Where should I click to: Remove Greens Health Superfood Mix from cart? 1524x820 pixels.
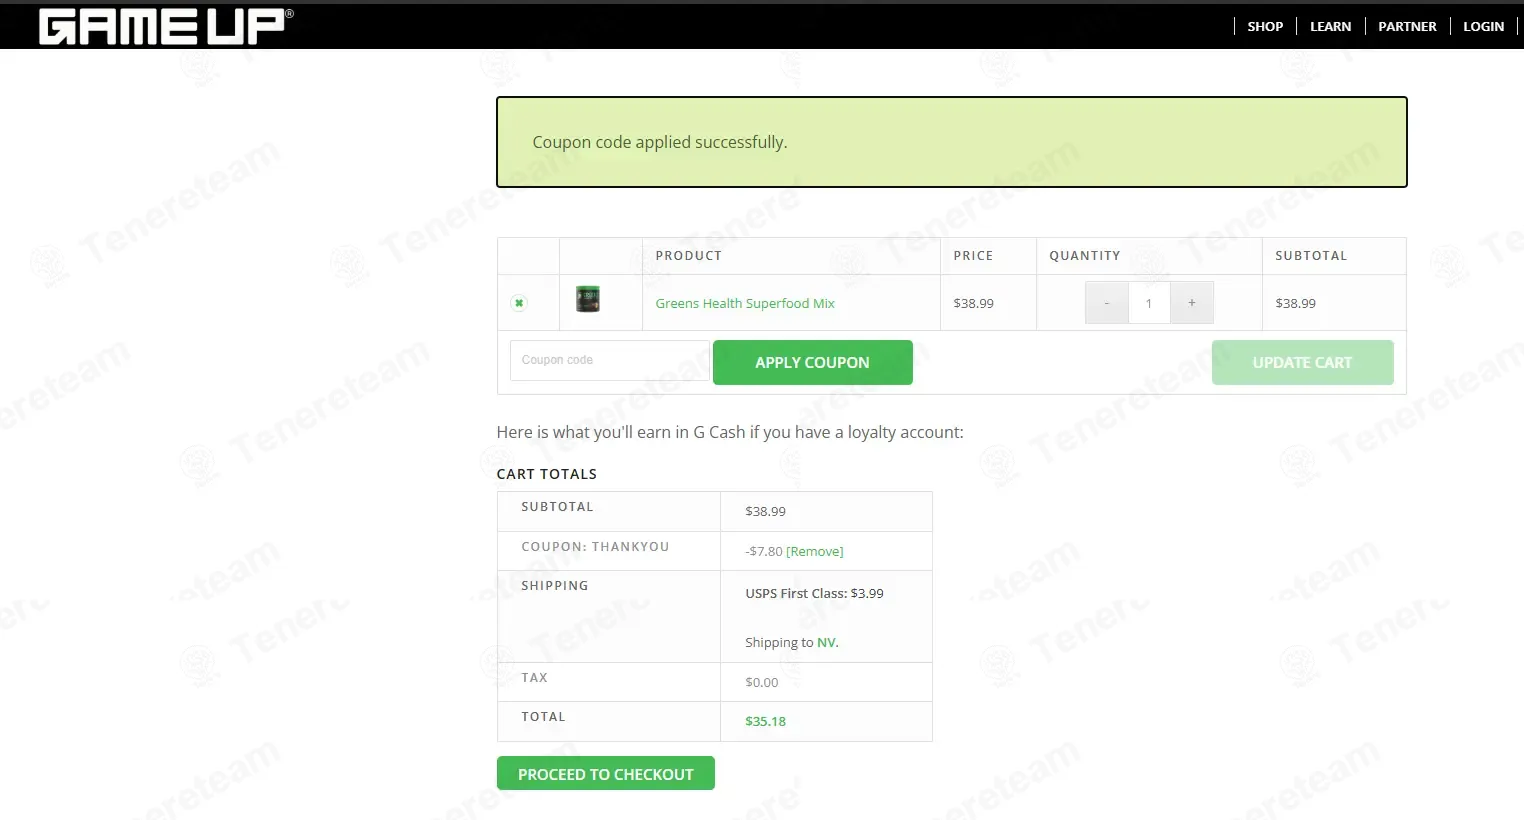[x=518, y=303]
